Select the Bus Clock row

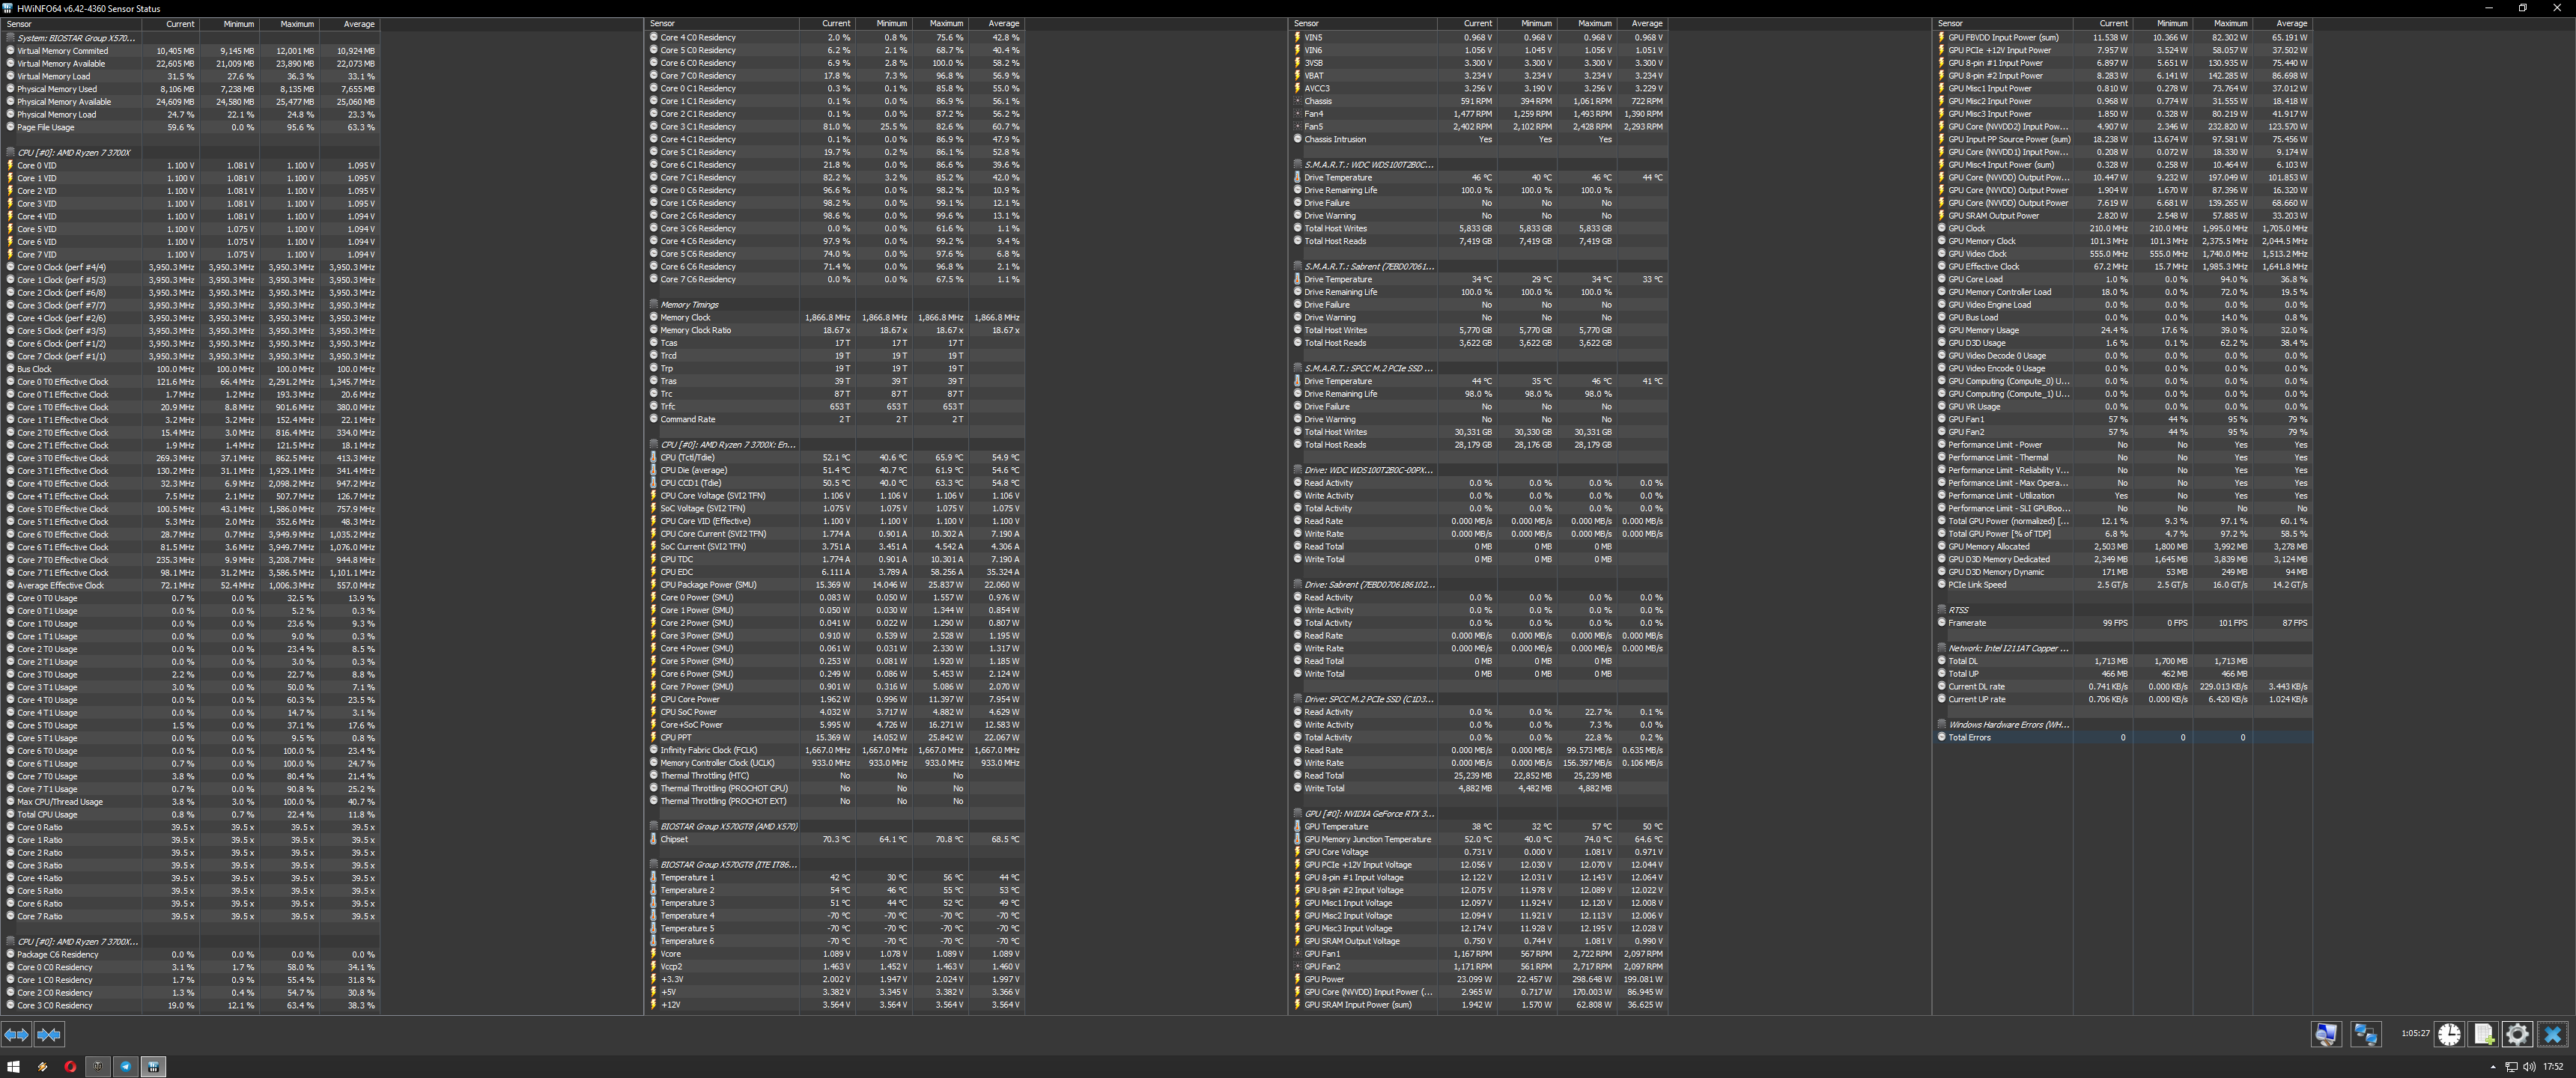[190, 369]
